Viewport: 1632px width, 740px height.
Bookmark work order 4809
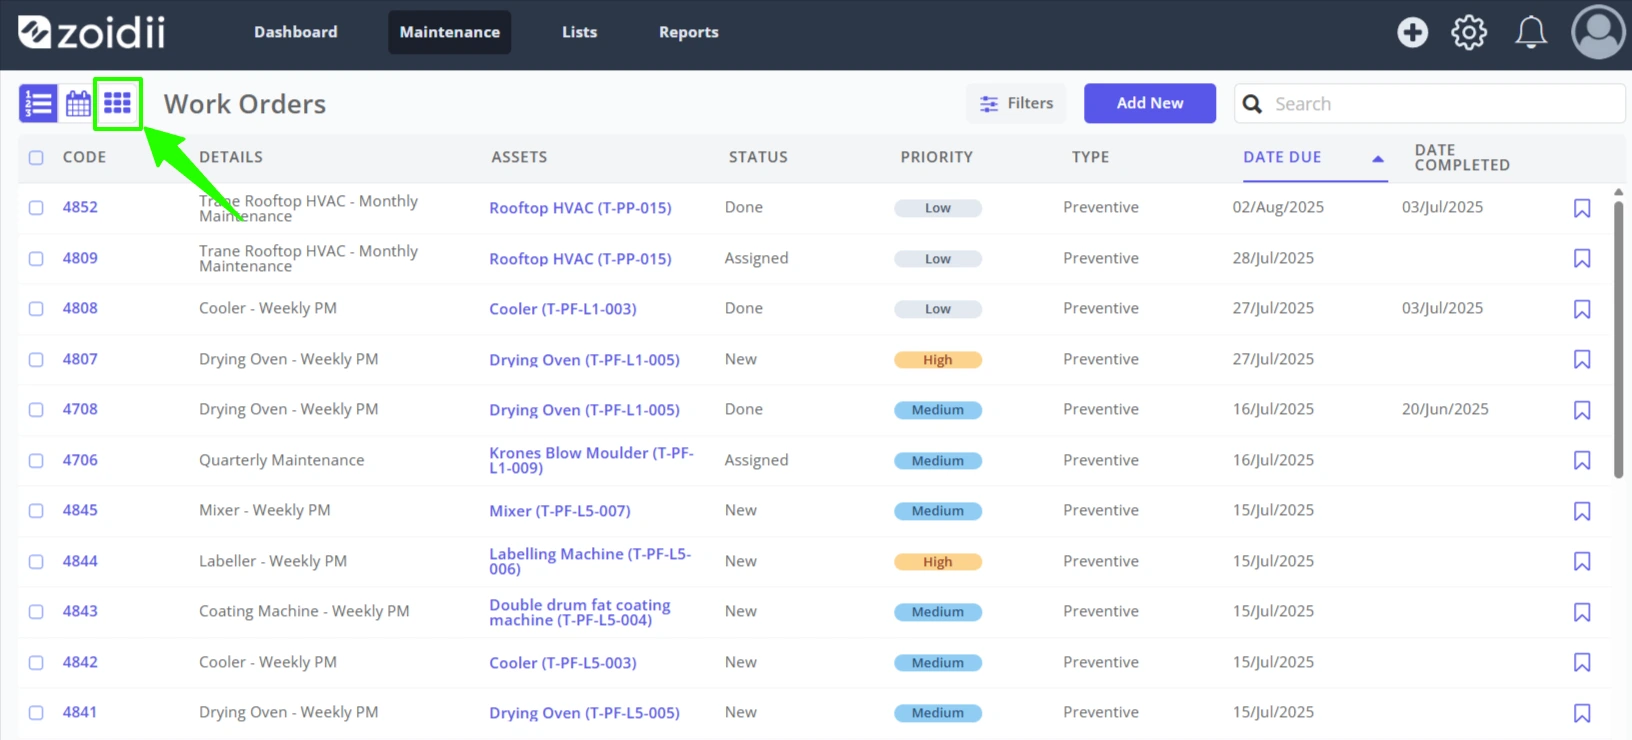pyautogui.click(x=1582, y=258)
